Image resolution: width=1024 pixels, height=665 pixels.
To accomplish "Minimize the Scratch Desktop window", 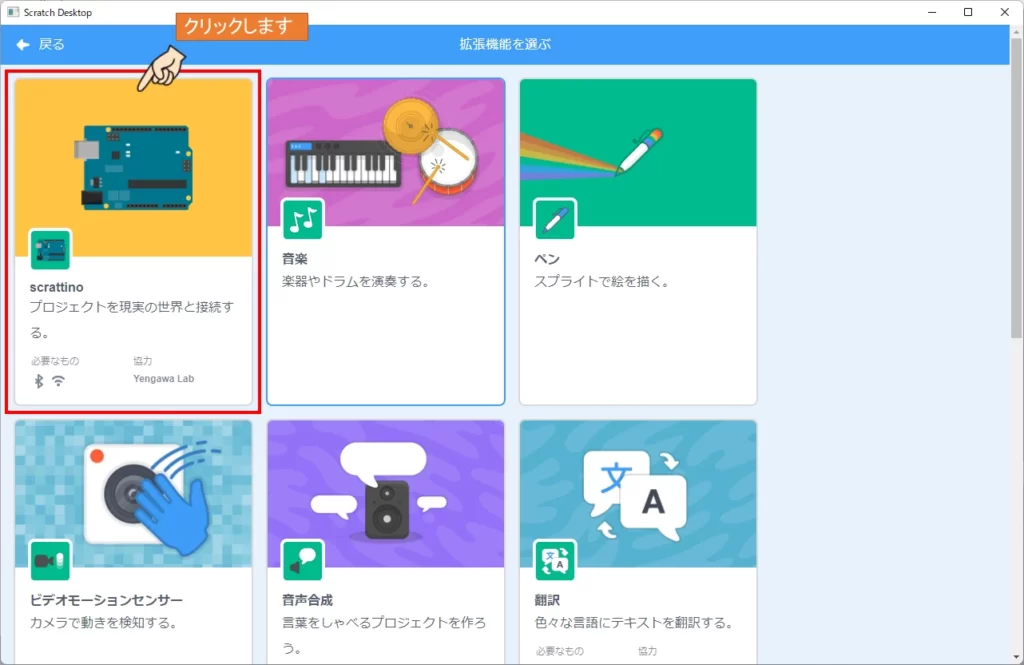I will tap(932, 12).
